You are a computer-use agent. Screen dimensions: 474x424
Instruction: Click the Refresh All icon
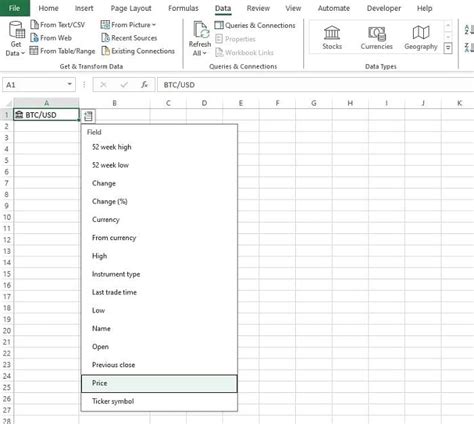201,30
